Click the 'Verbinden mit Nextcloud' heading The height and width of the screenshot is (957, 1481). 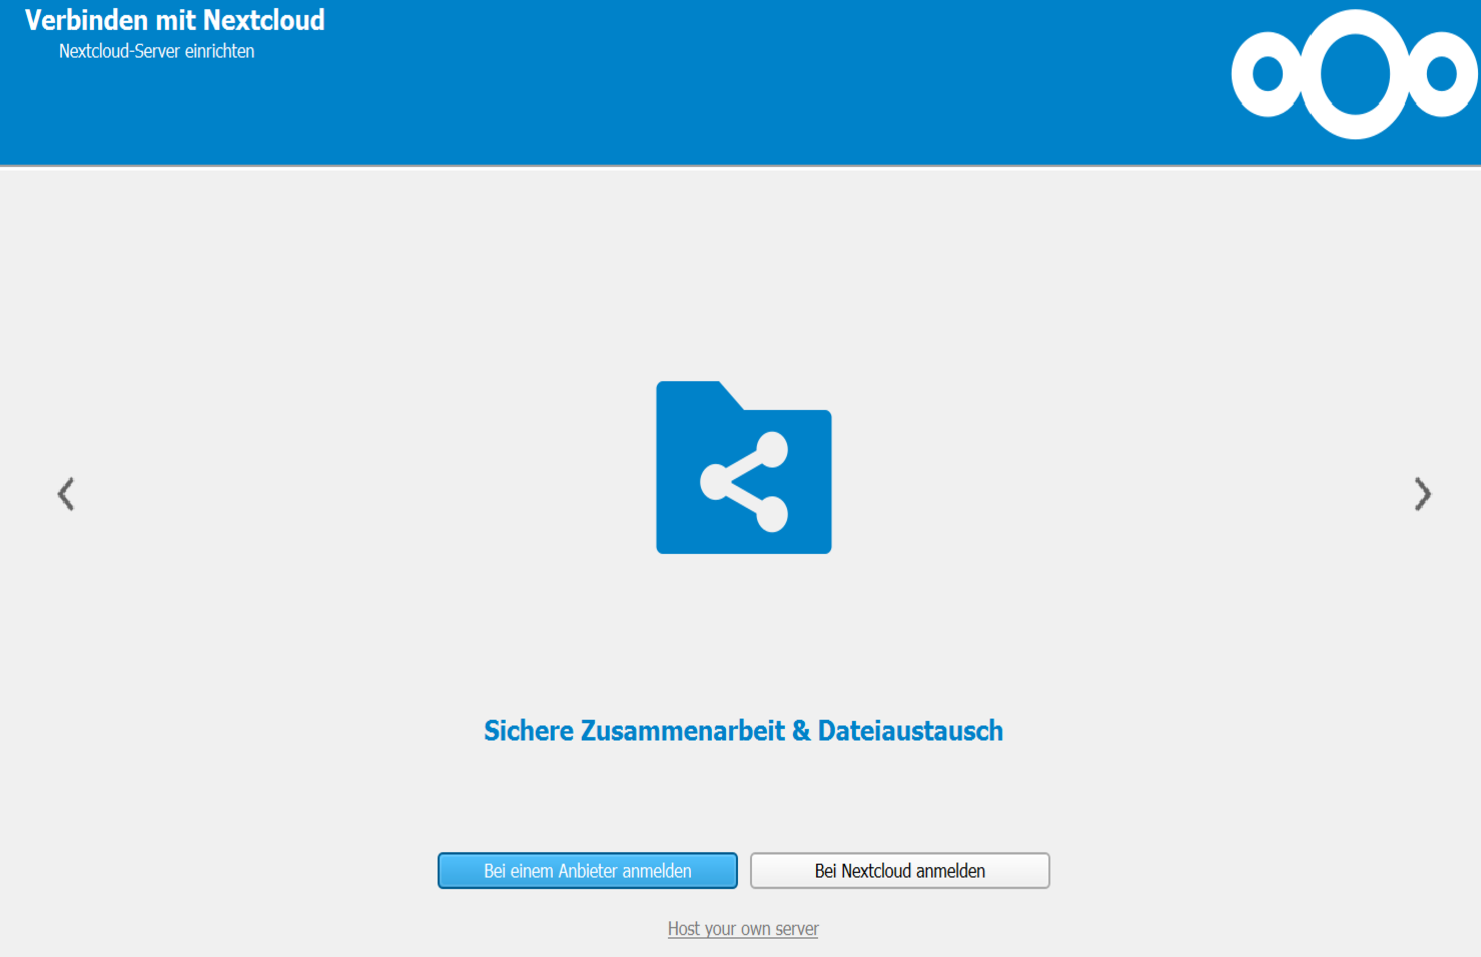coord(176,20)
